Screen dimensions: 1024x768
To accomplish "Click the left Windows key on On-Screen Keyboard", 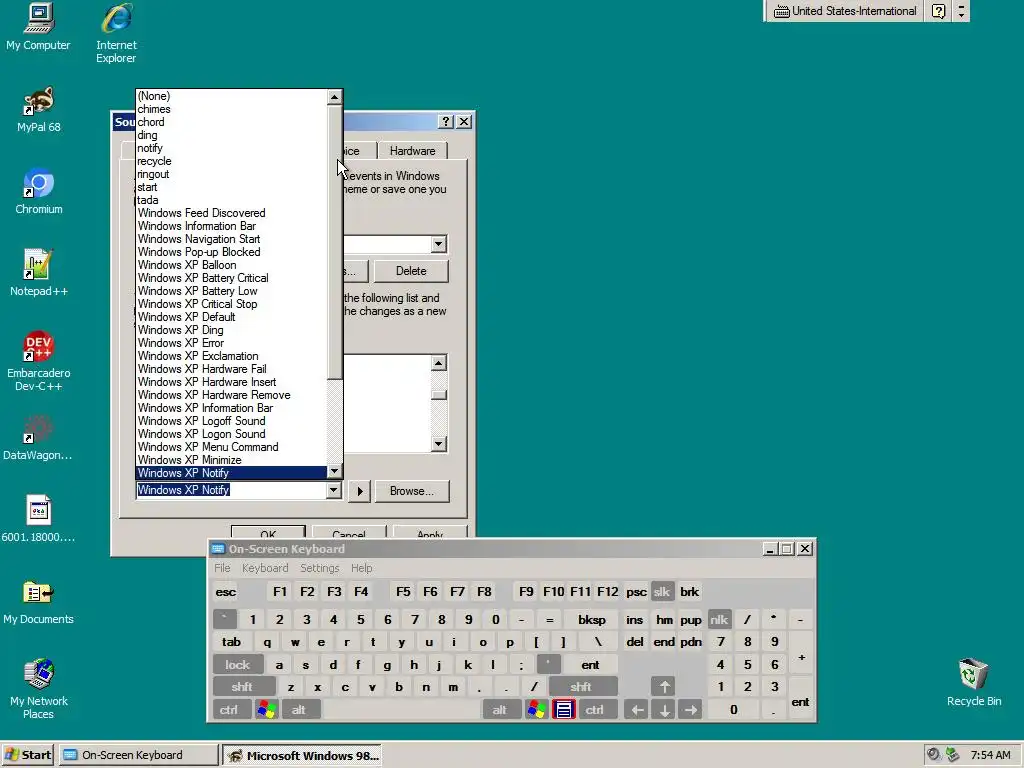I will 266,709.
